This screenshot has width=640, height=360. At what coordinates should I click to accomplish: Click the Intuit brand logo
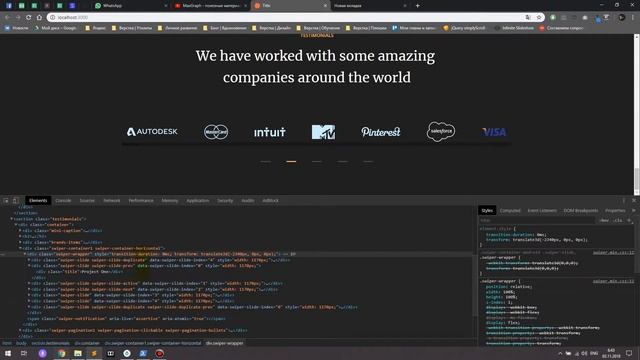click(270, 132)
